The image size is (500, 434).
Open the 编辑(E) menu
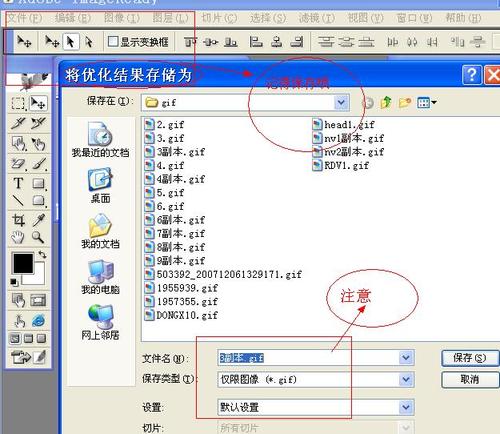(73, 18)
